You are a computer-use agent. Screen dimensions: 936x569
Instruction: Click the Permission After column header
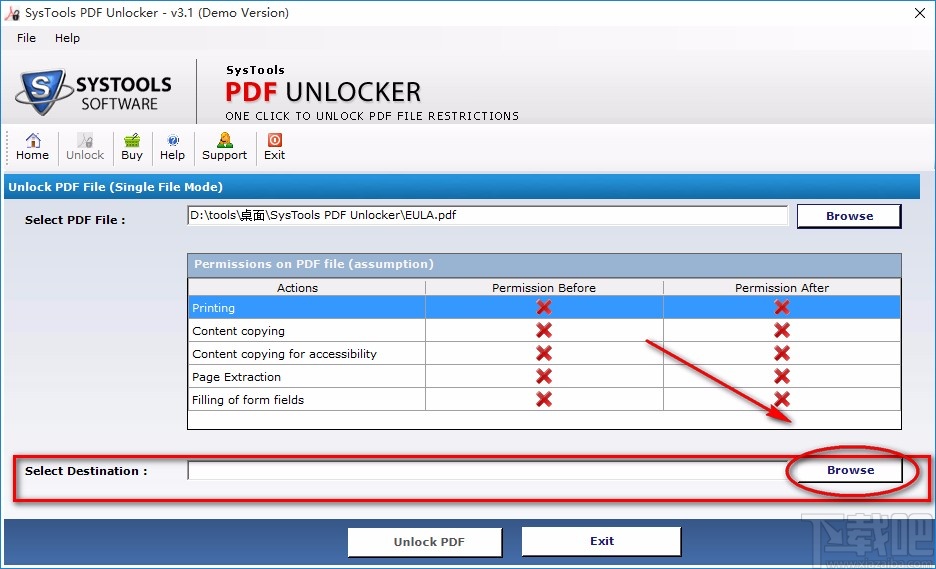click(x=782, y=287)
